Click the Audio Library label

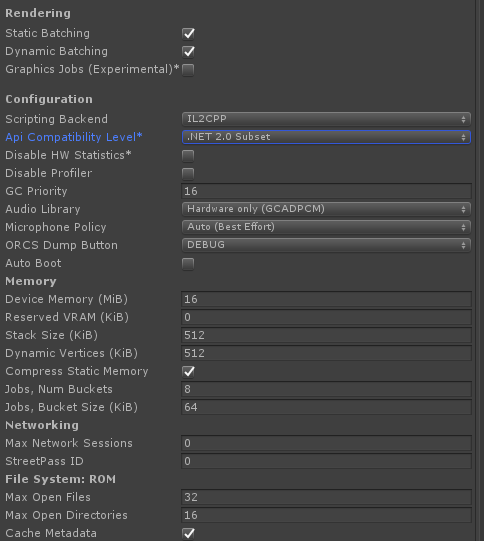pyautogui.click(x=43, y=209)
